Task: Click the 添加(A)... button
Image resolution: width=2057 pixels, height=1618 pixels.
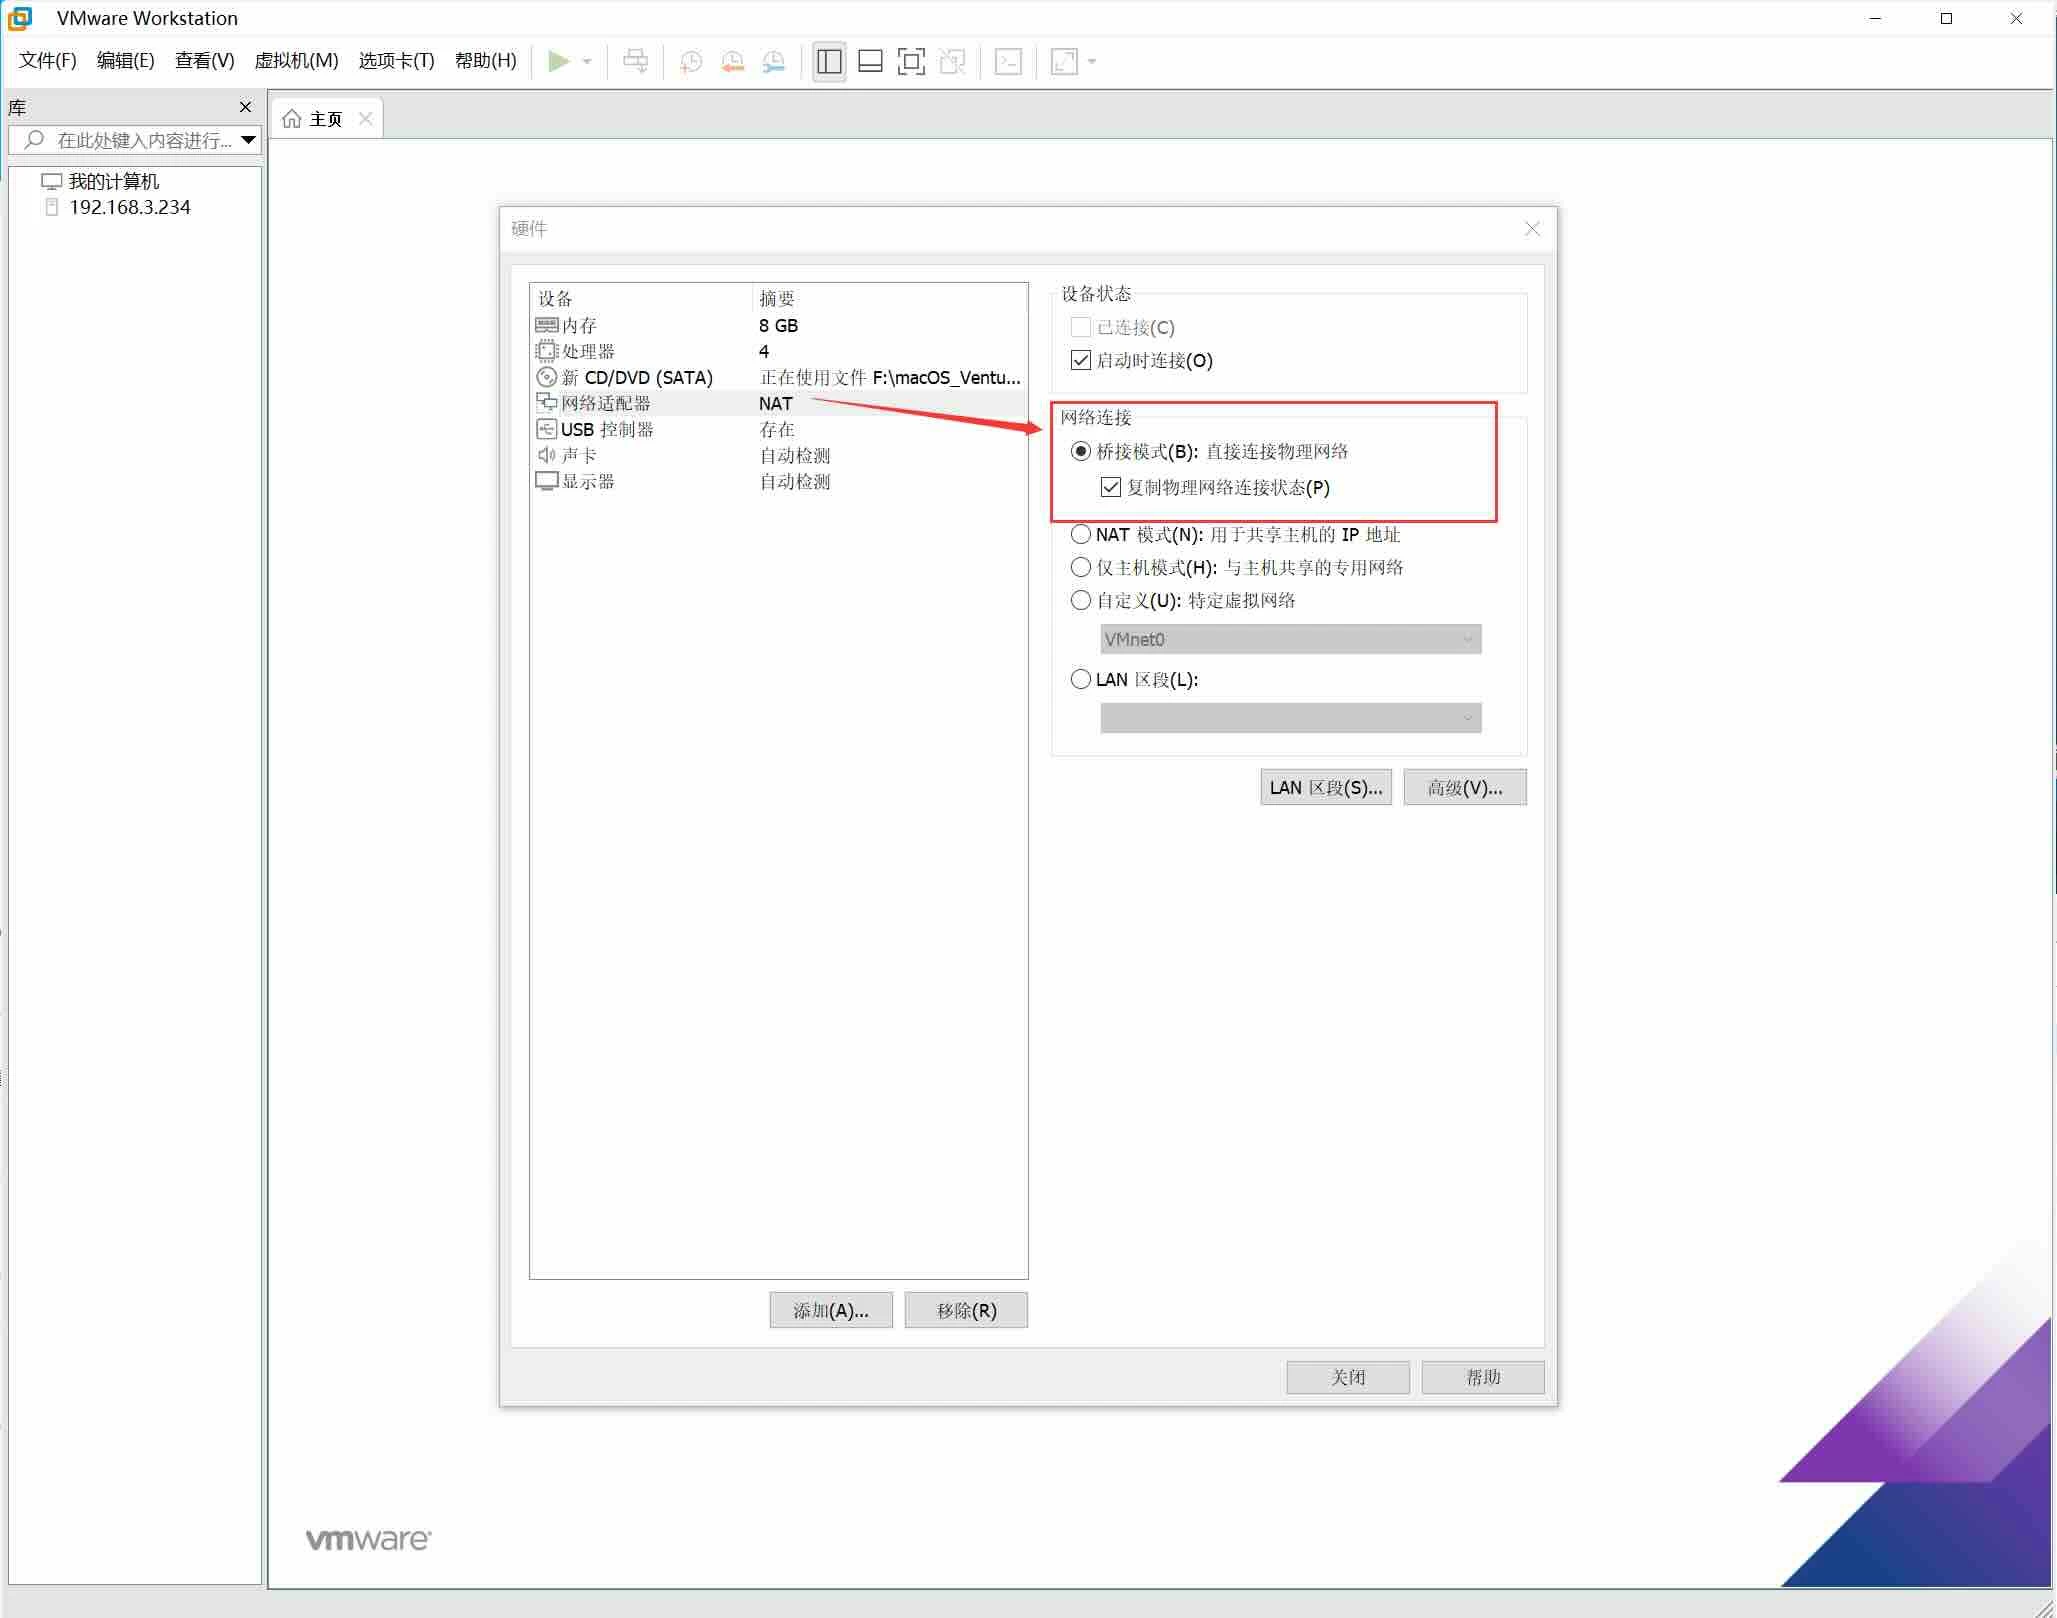Action: click(x=830, y=1310)
